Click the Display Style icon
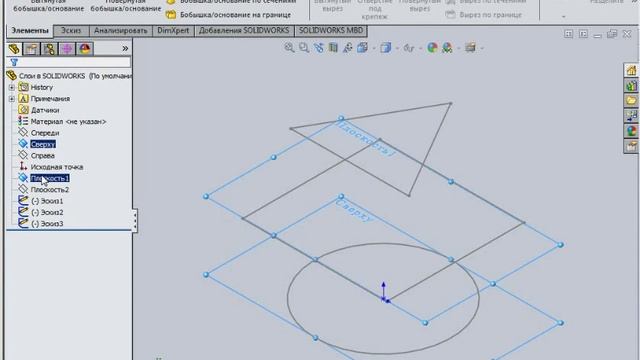Screen dimensions: 640x360 (385, 48)
